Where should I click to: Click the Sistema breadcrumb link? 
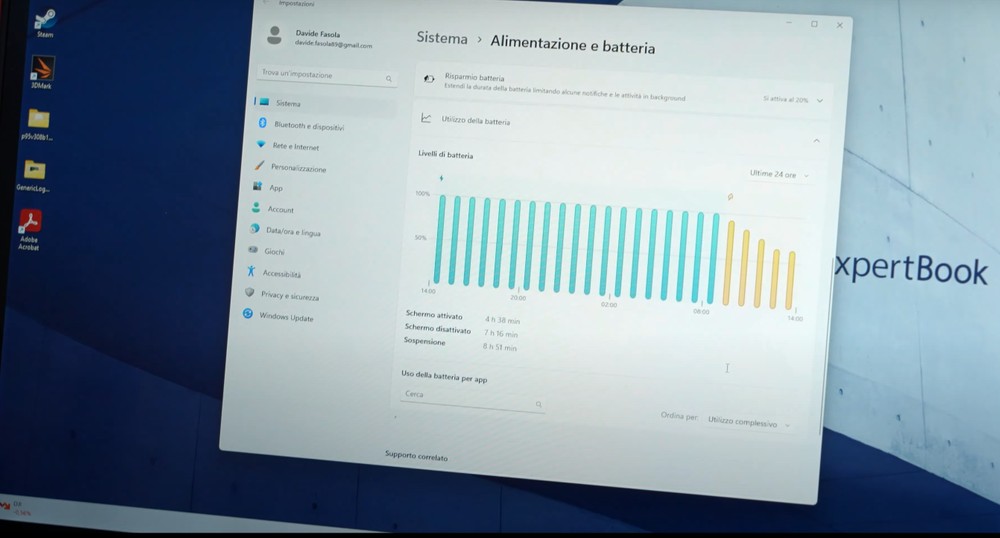pyautogui.click(x=442, y=38)
